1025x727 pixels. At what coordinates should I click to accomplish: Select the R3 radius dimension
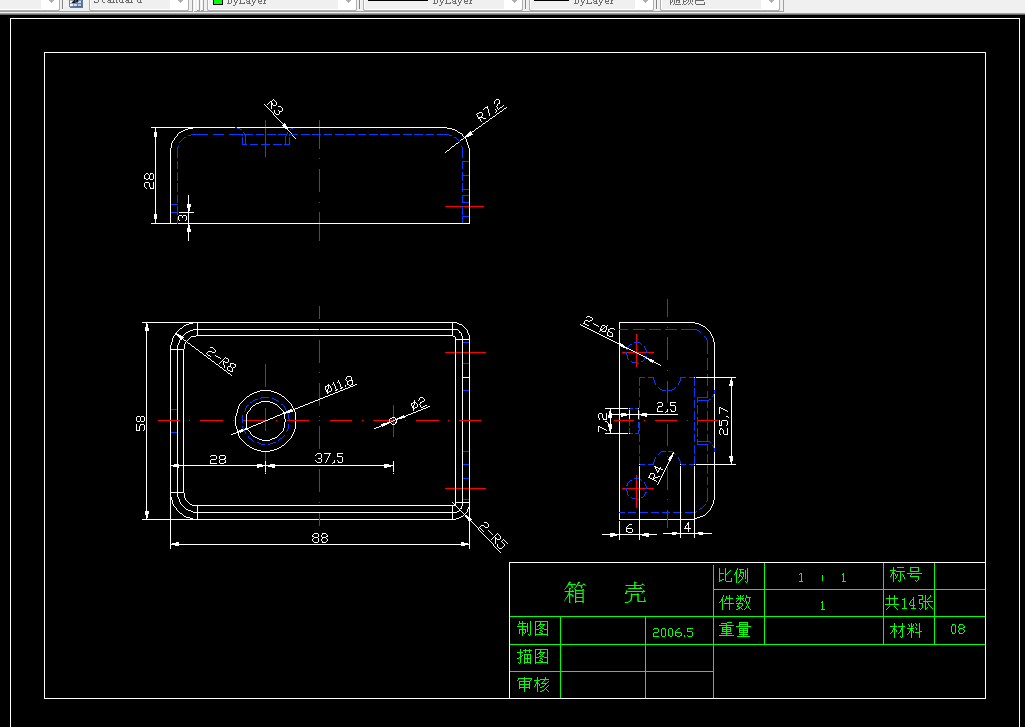(275, 108)
